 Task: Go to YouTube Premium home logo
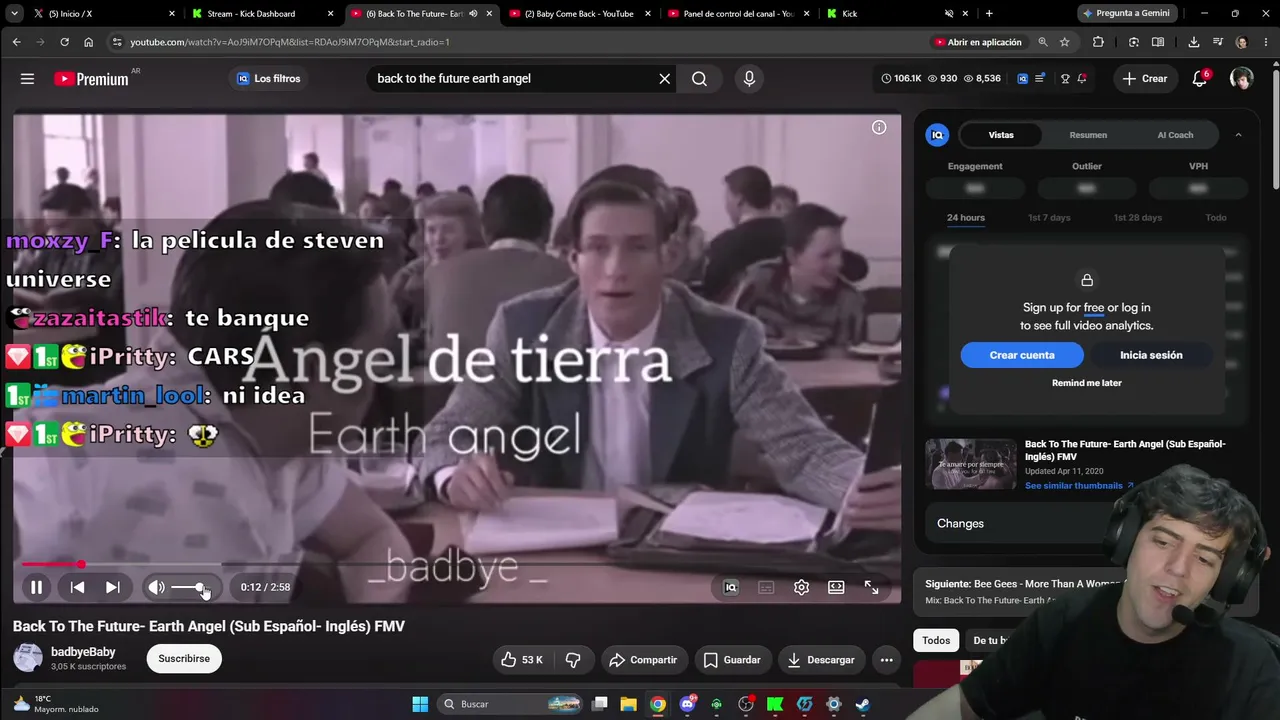click(91, 79)
